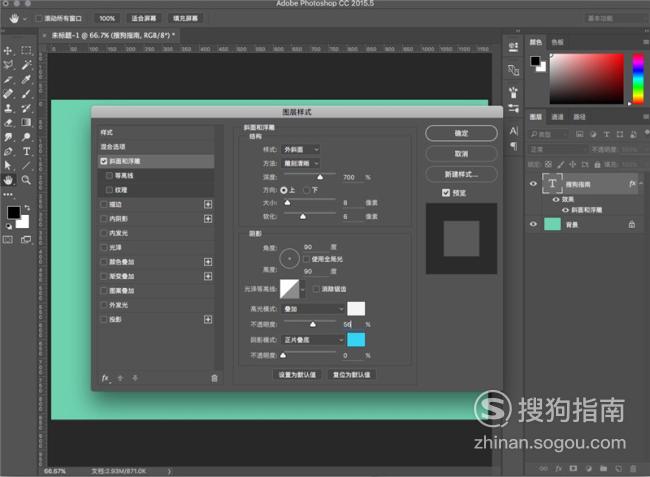Swap foreground and background colors
The width and height of the screenshot is (650, 477).
(27, 208)
